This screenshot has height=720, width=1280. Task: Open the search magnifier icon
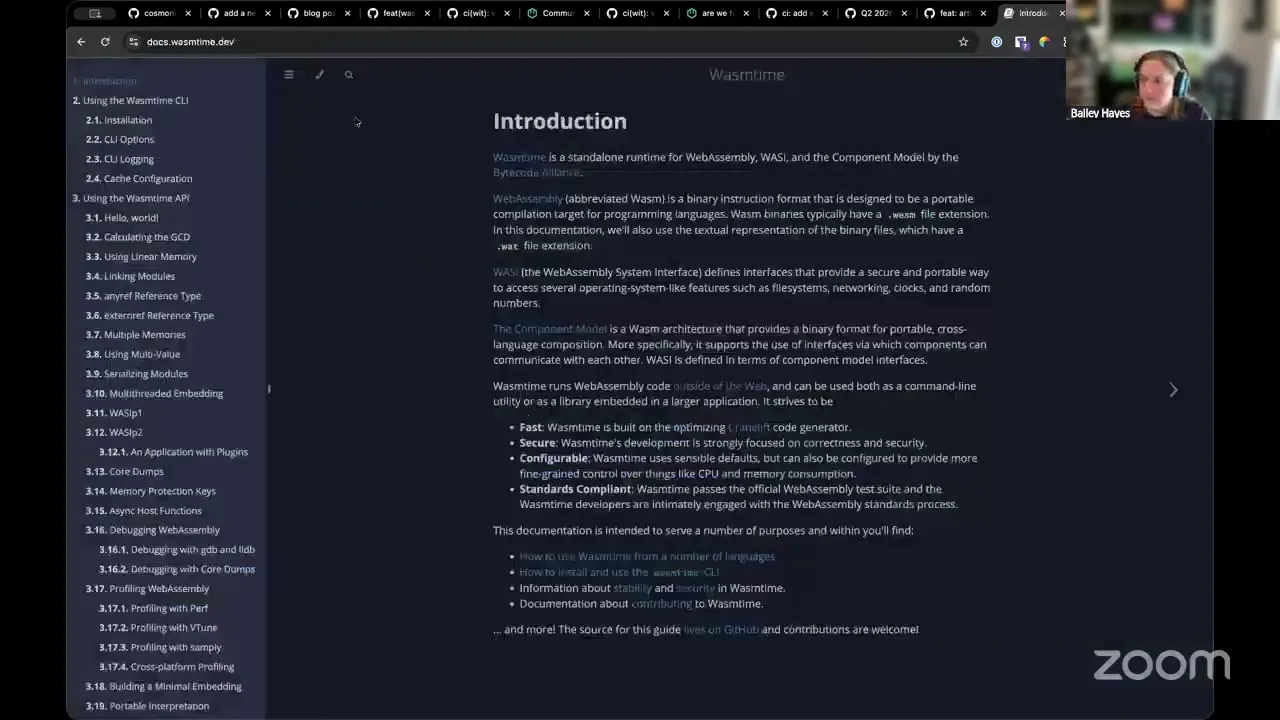pos(349,74)
